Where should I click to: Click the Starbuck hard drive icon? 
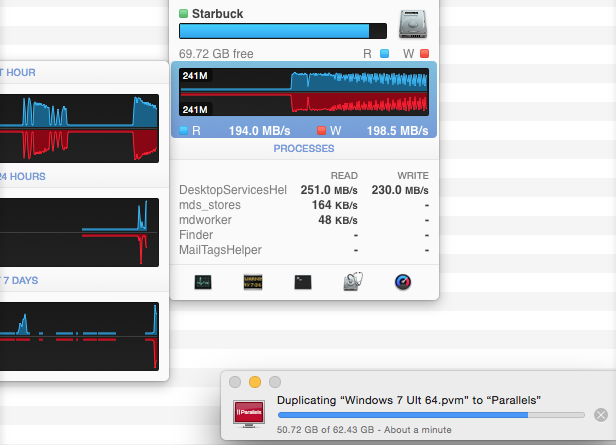[413, 24]
